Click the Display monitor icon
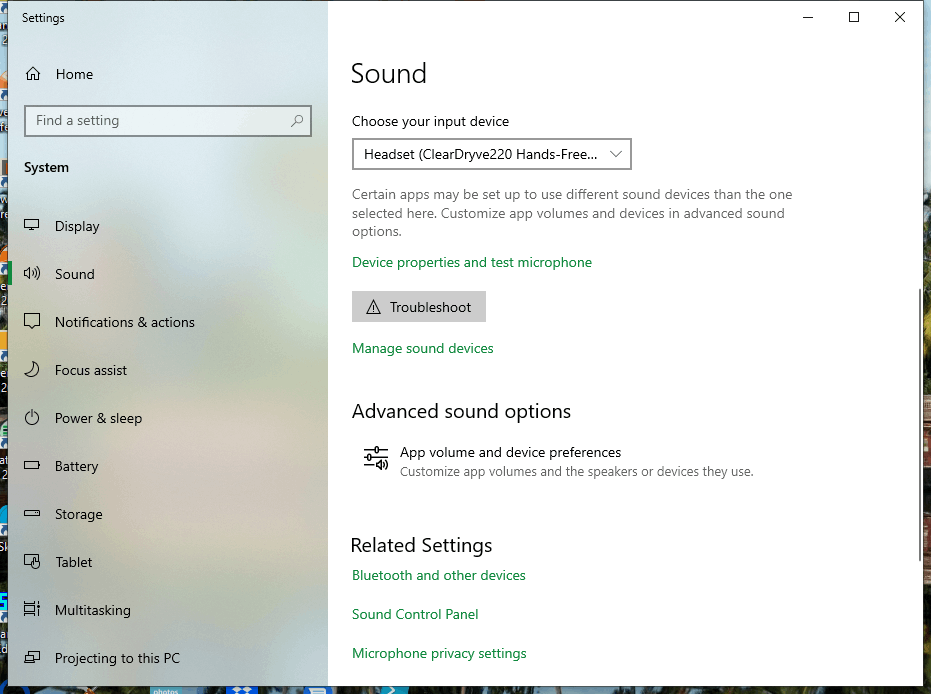The height and width of the screenshot is (694, 931). (x=32, y=226)
